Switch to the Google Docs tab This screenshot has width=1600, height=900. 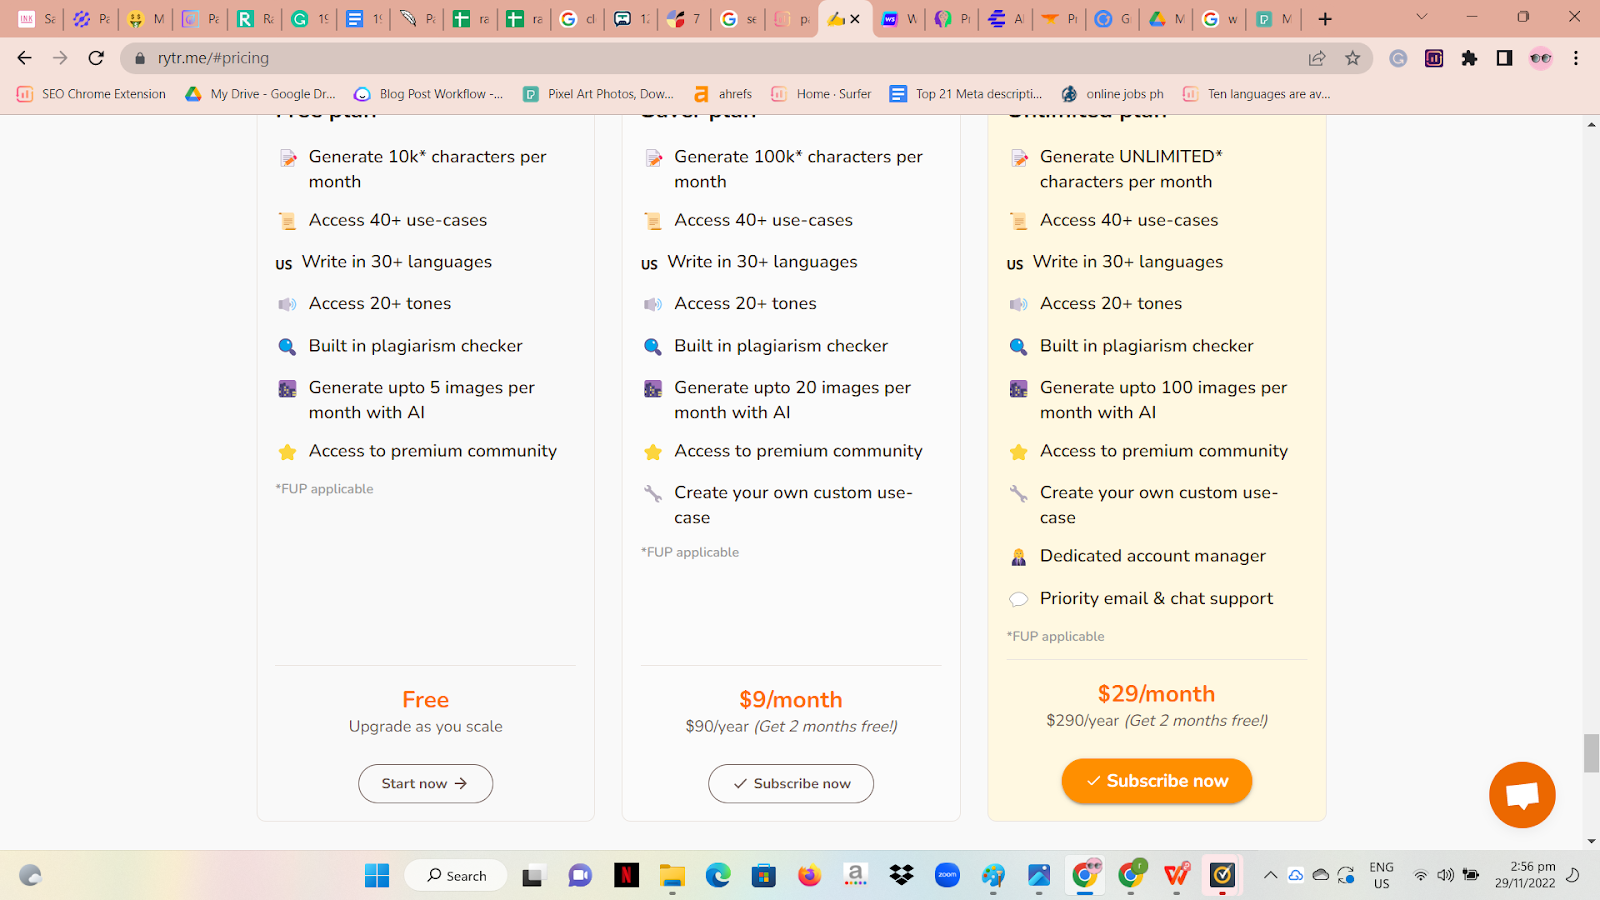[x=363, y=19]
